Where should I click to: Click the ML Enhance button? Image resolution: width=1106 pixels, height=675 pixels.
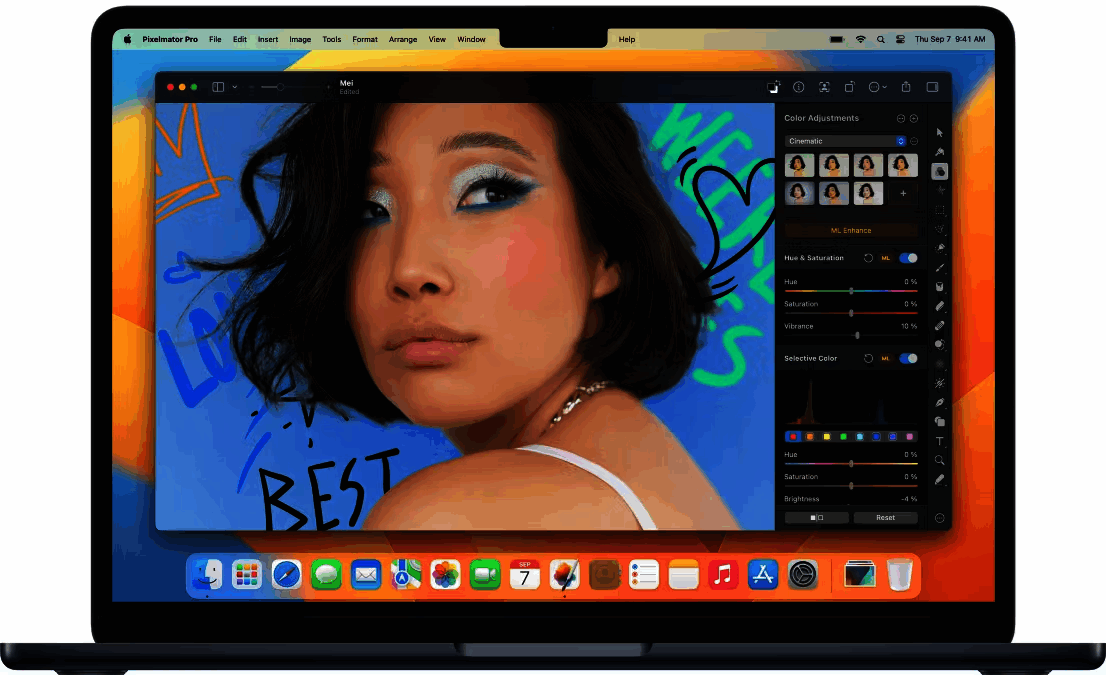[x=852, y=230]
